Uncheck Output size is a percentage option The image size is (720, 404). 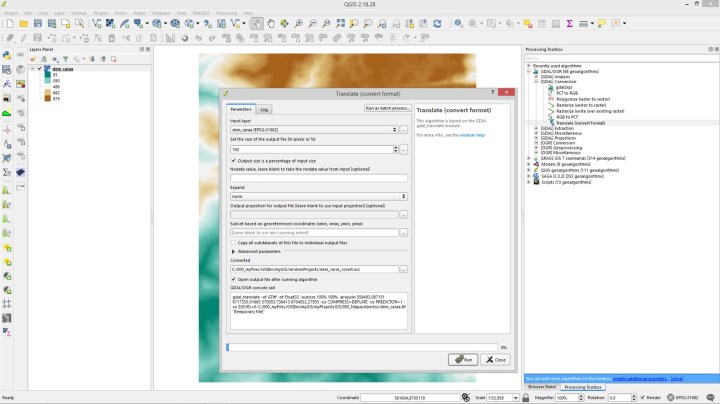tap(233, 160)
